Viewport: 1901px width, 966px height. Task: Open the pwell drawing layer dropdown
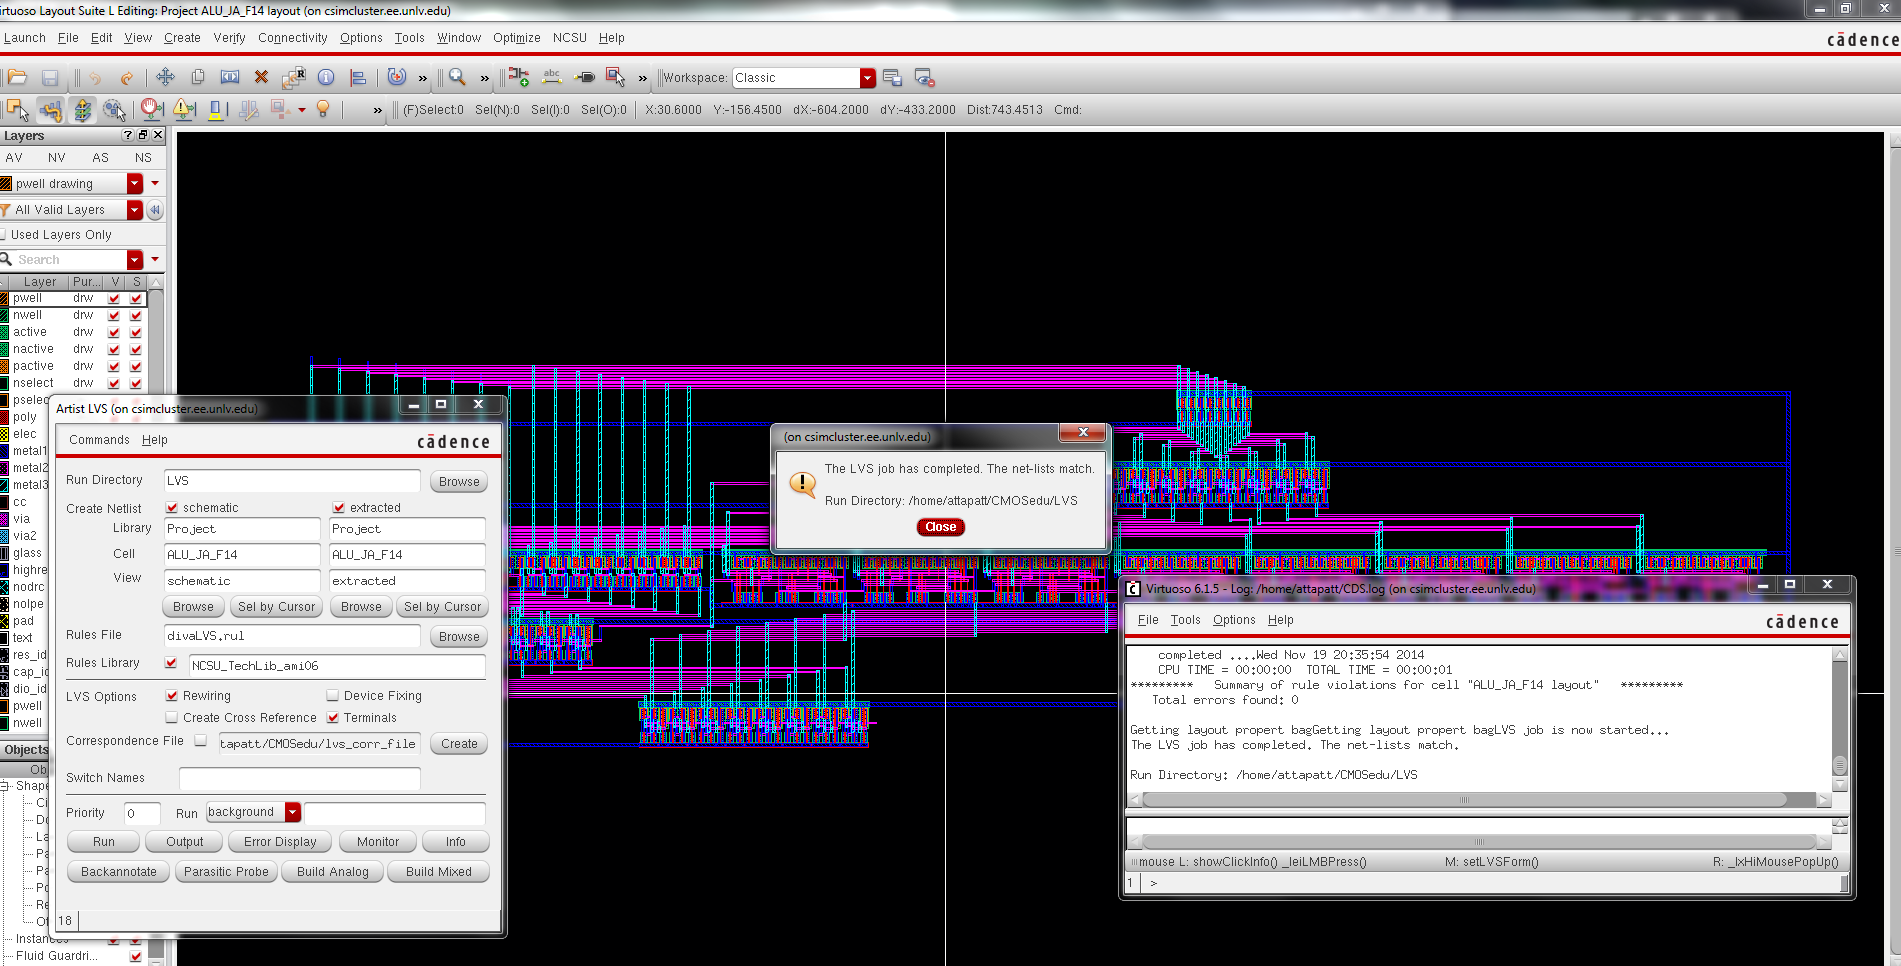[x=135, y=183]
